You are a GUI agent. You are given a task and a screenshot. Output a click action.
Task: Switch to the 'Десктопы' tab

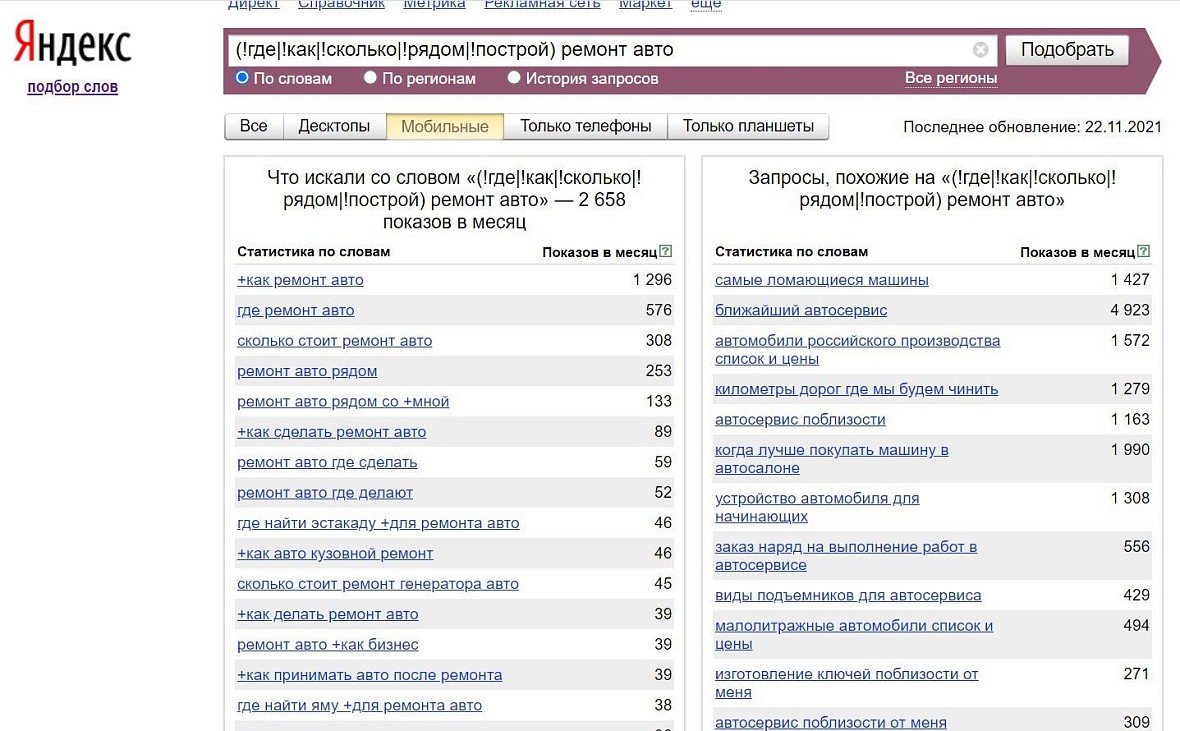[334, 126]
